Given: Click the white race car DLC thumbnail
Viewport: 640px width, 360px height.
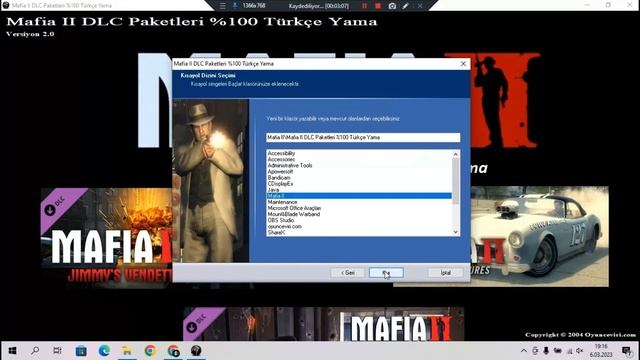Looking at the screenshot, I should pyautogui.click(x=539, y=237).
